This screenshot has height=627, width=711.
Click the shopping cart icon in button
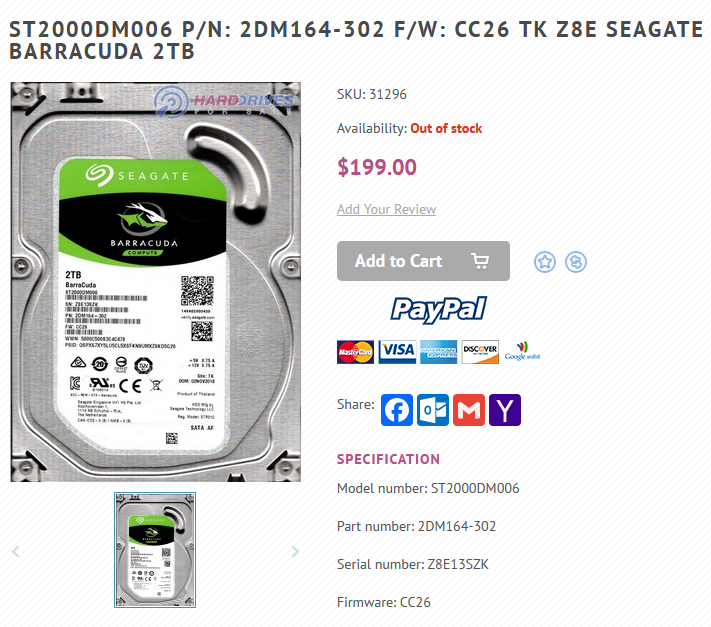tap(480, 261)
